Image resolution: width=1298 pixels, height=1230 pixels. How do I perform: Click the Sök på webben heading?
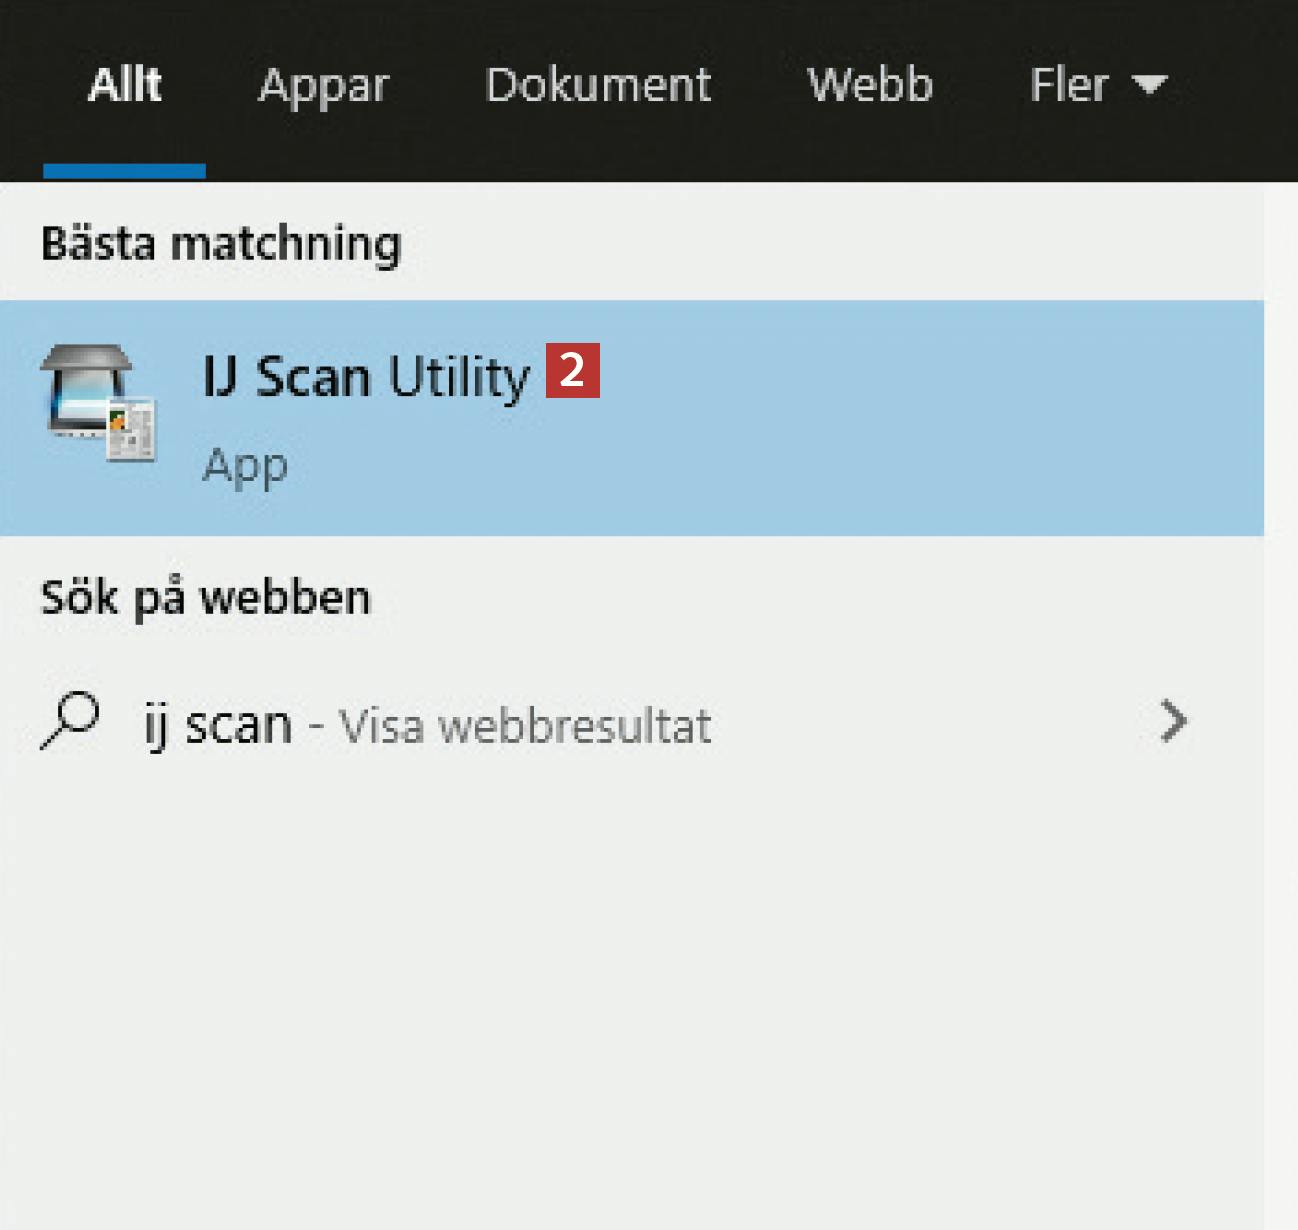pos(205,598)
